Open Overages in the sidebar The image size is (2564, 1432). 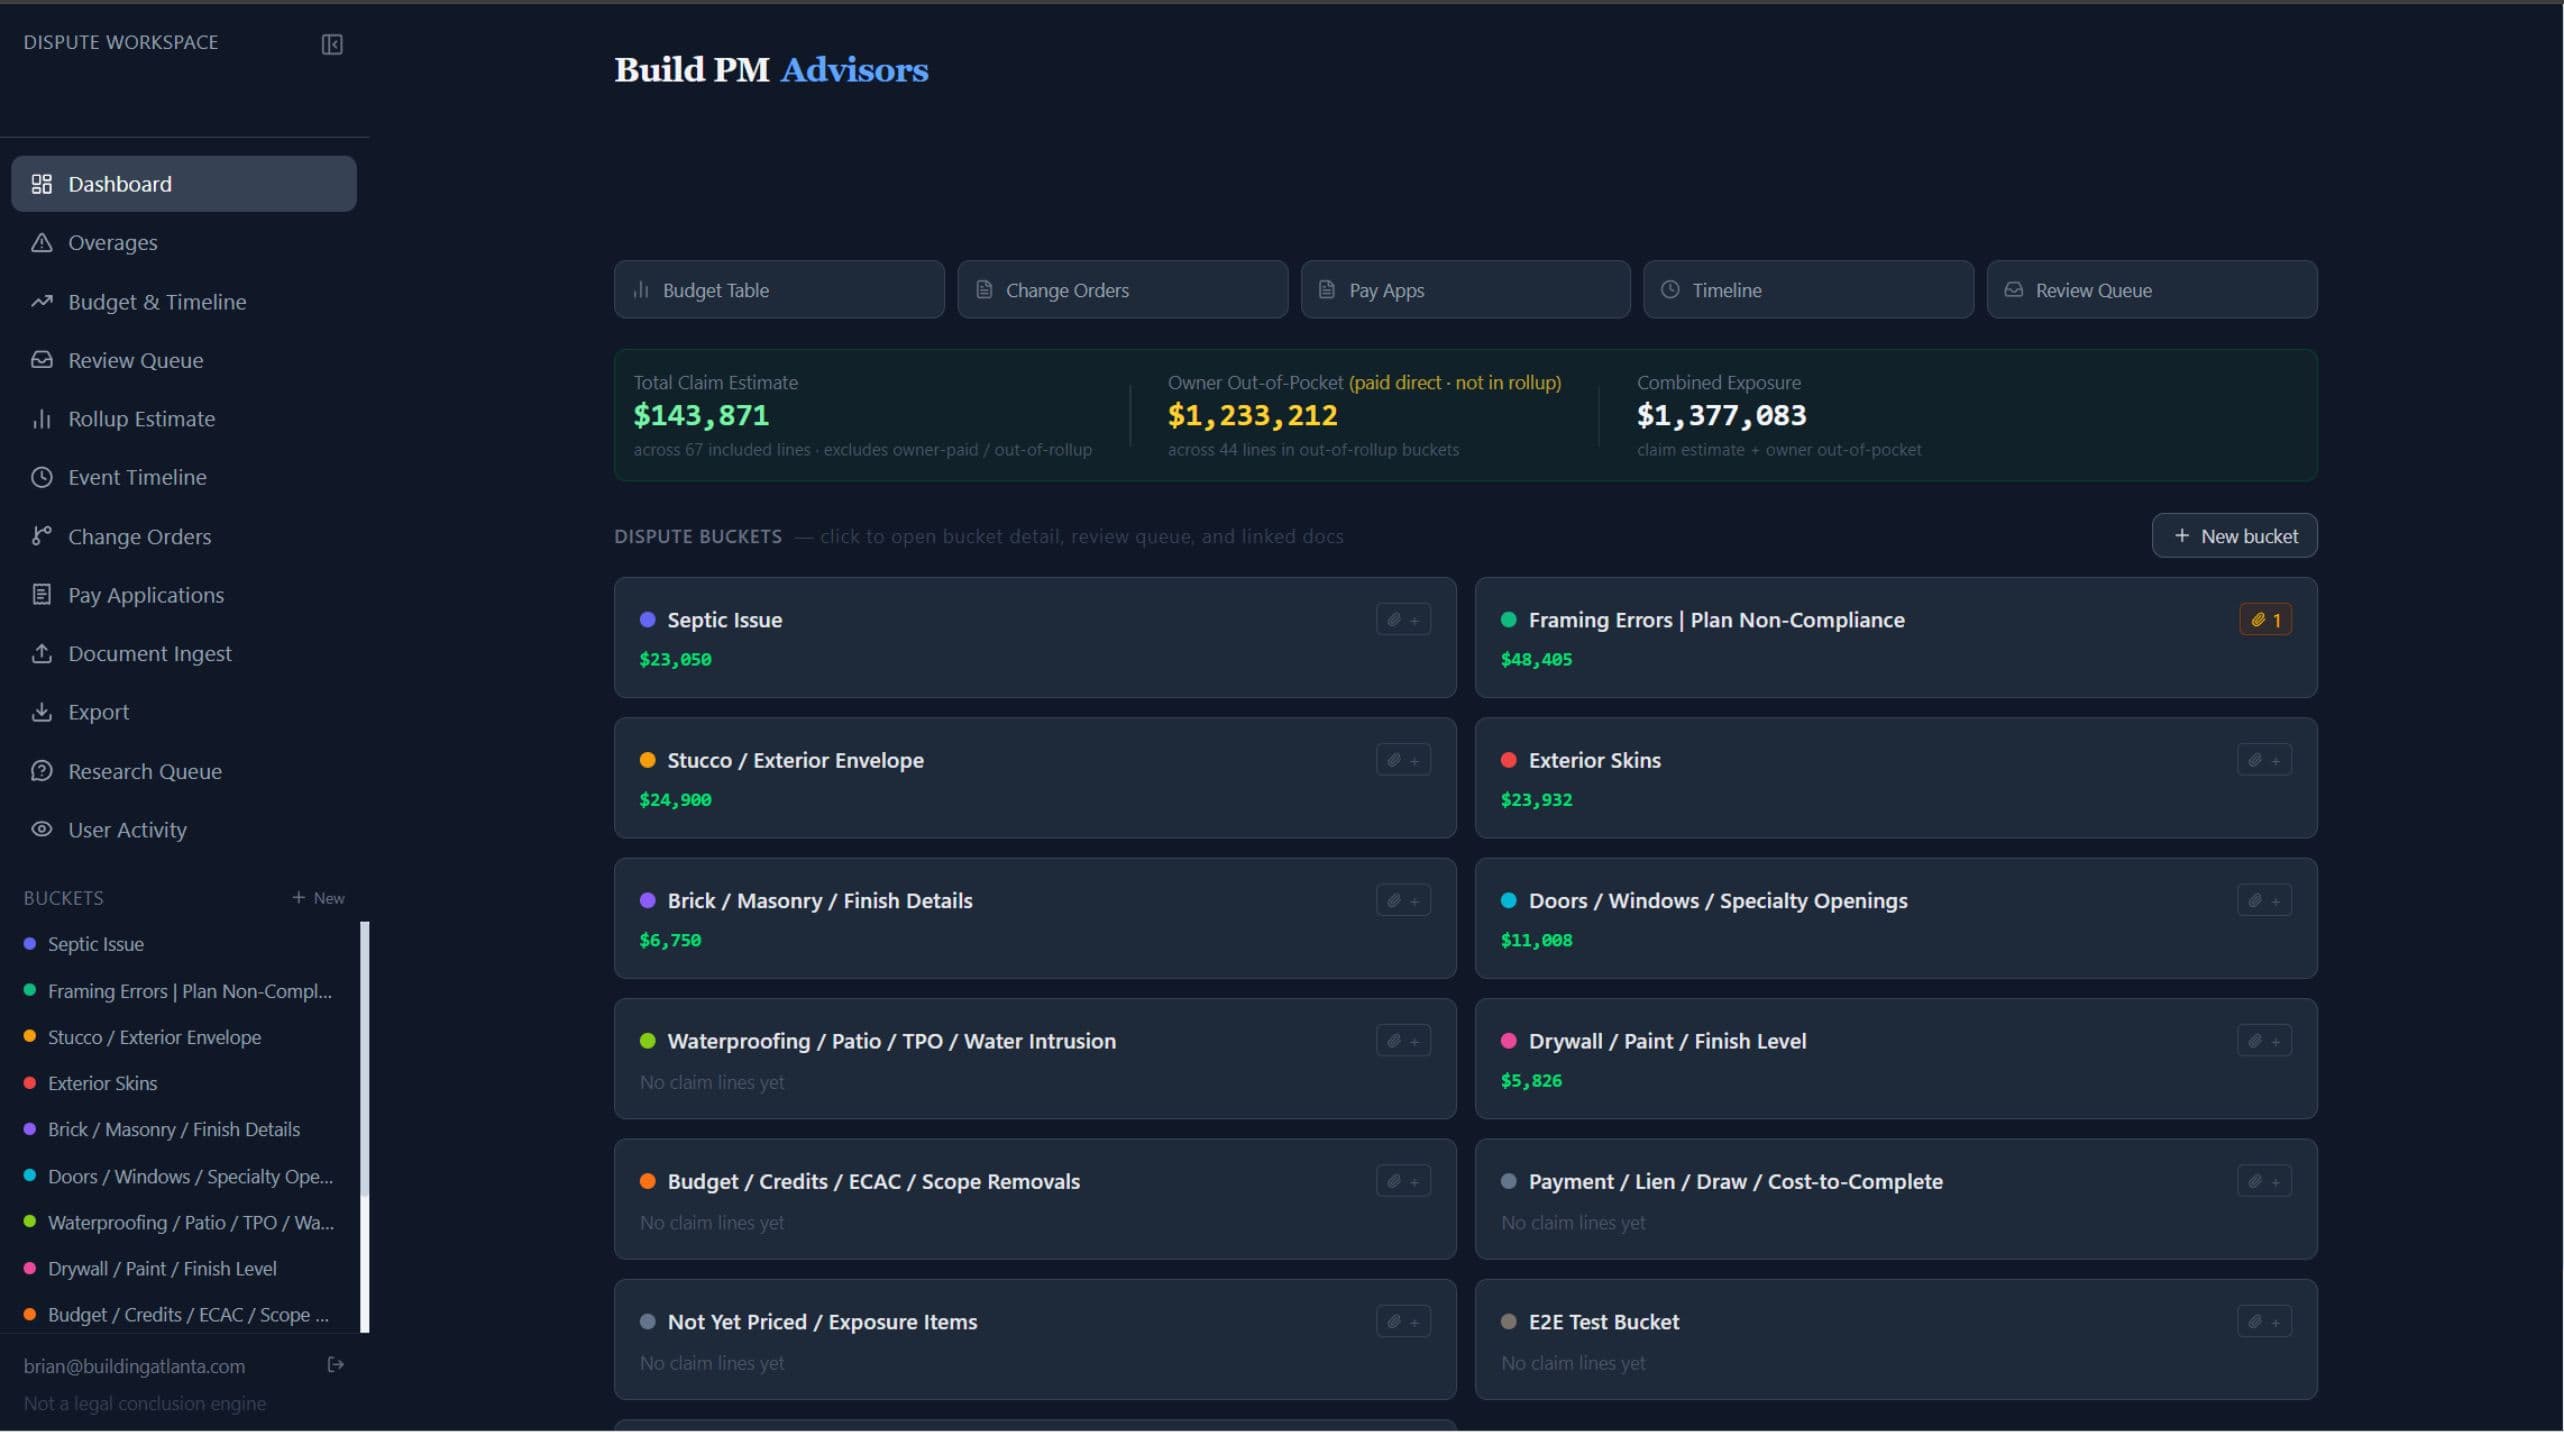pos(184,243)
